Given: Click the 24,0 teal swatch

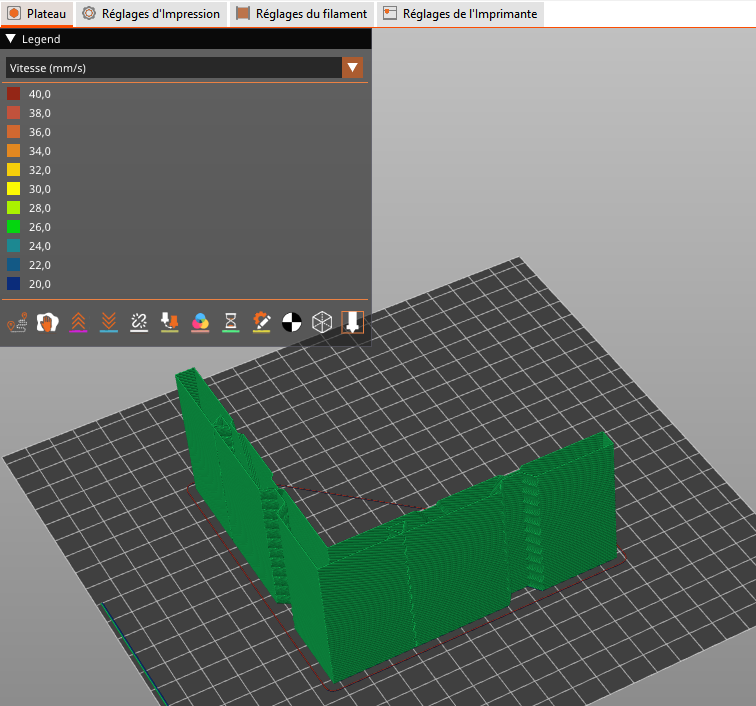Looking at the screenshot, I should coord(14,246).
